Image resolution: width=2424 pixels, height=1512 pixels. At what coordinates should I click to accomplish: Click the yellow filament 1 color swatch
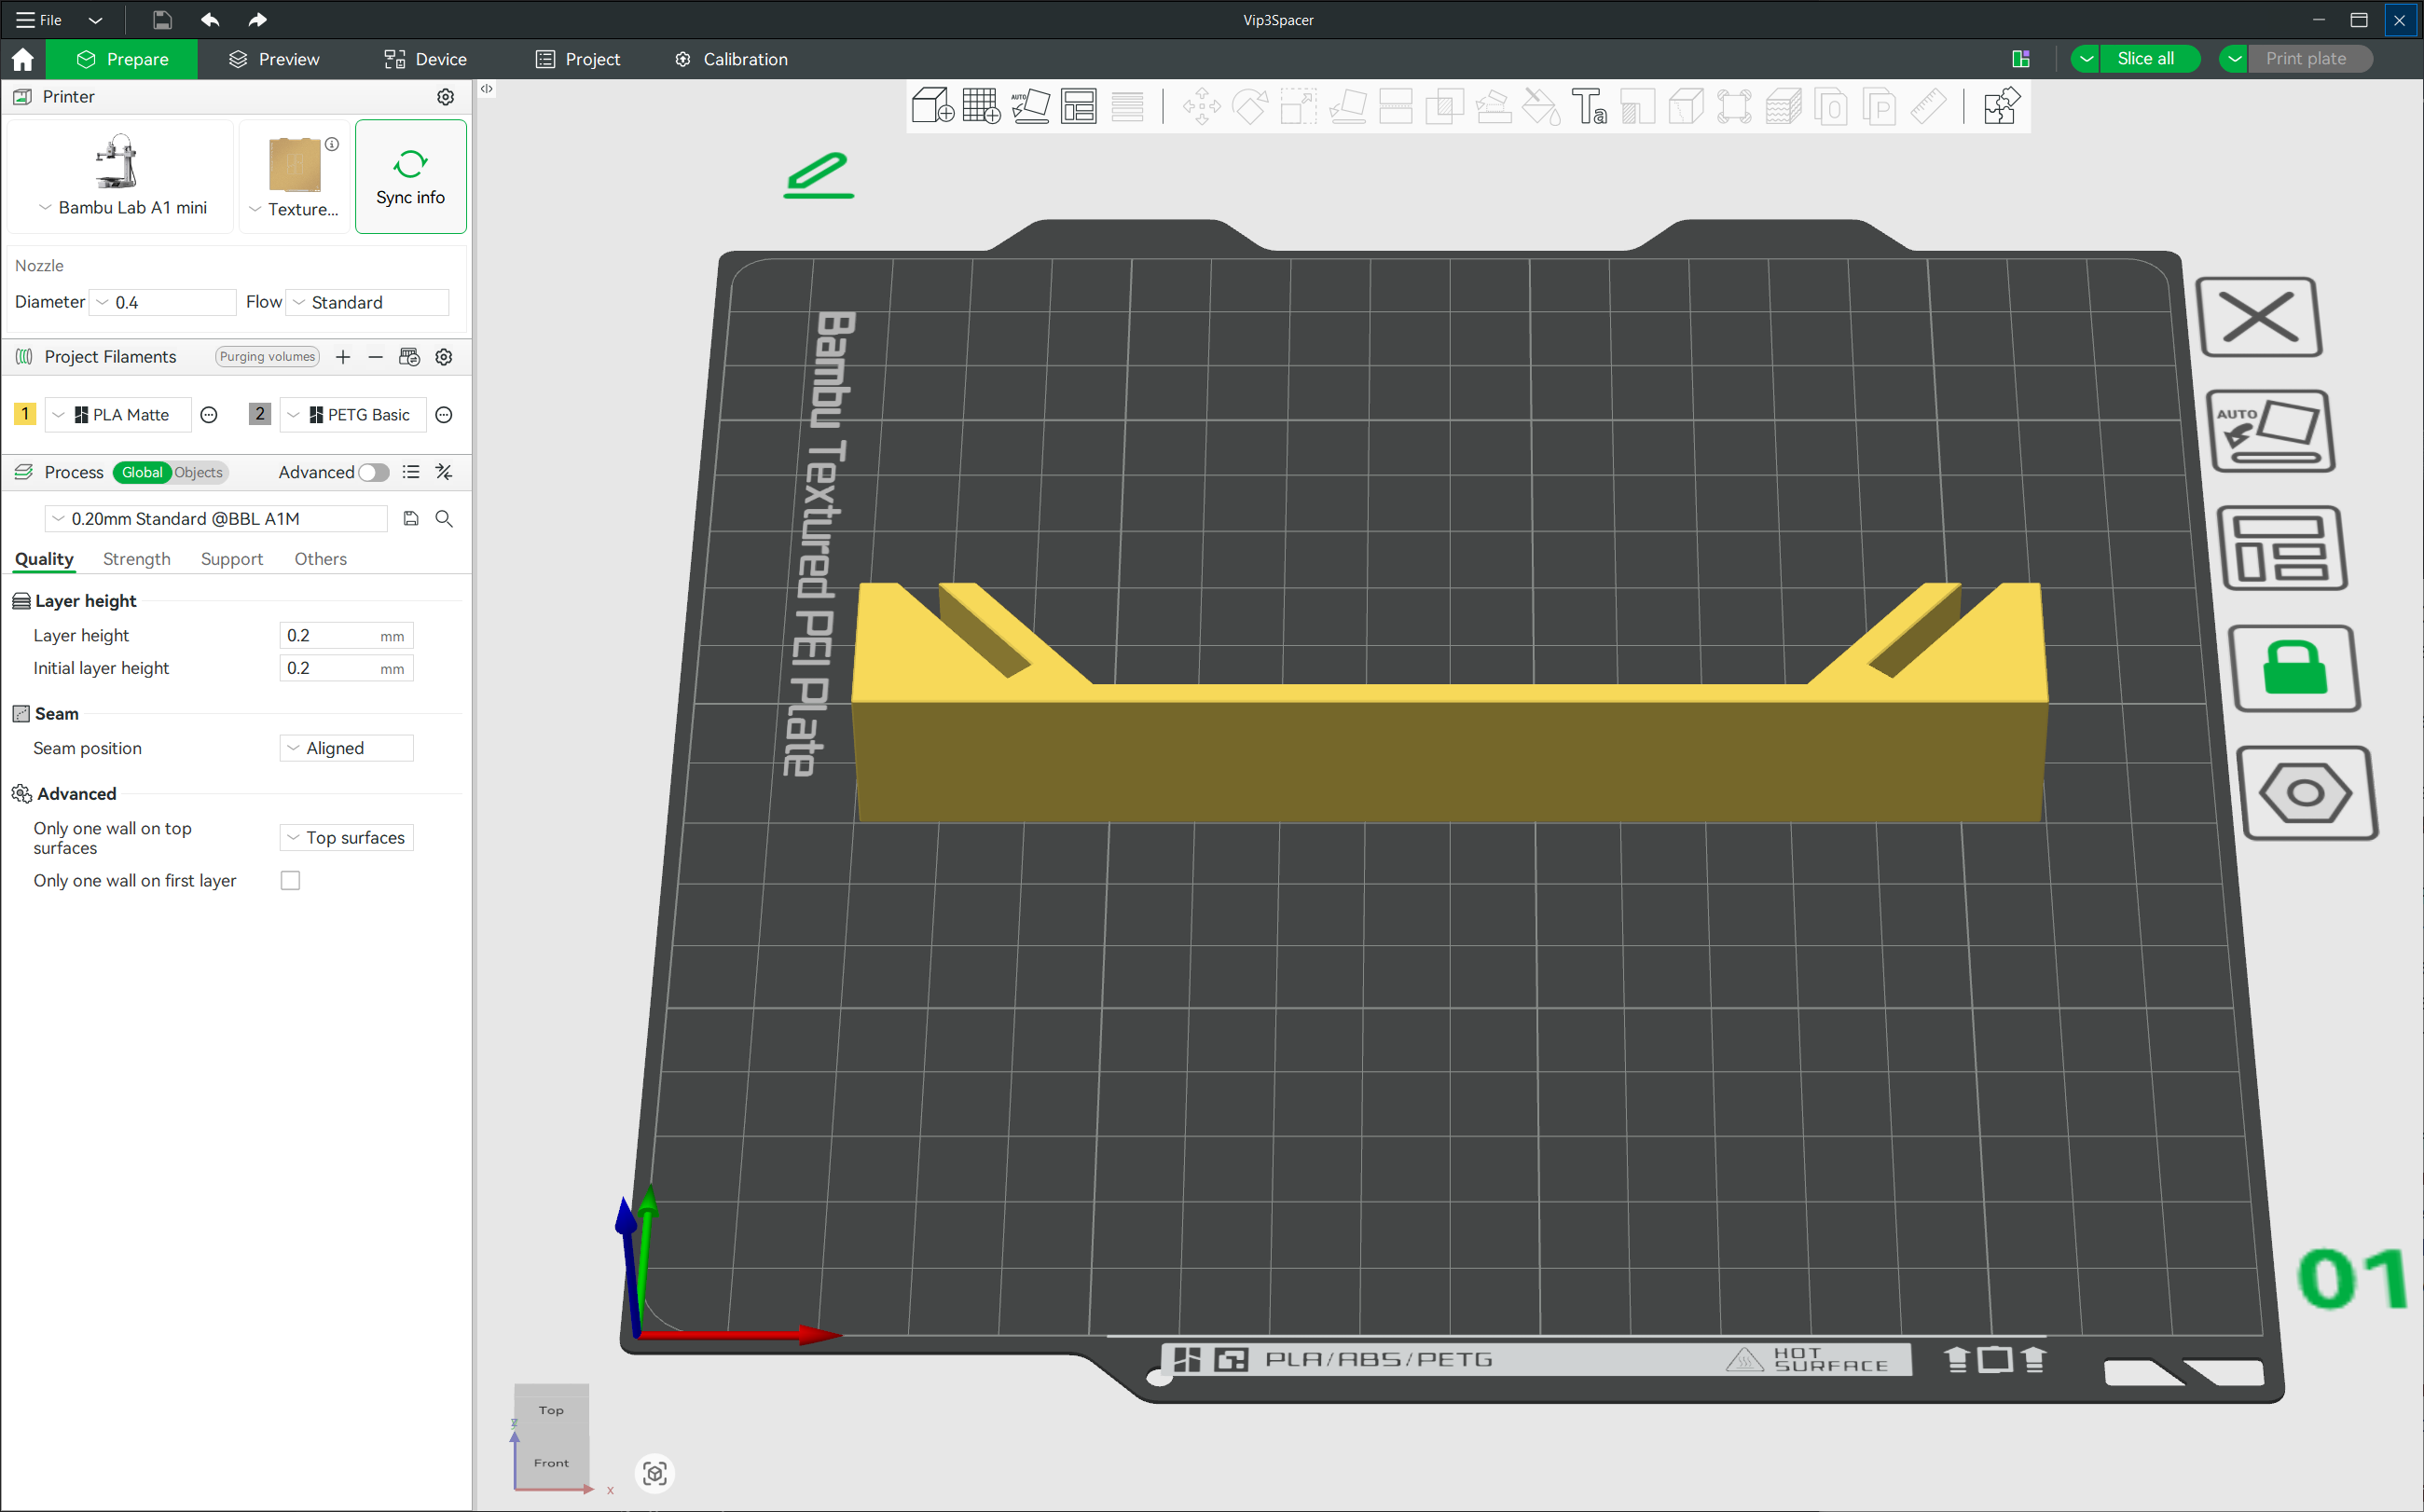[x=25, y=414]
